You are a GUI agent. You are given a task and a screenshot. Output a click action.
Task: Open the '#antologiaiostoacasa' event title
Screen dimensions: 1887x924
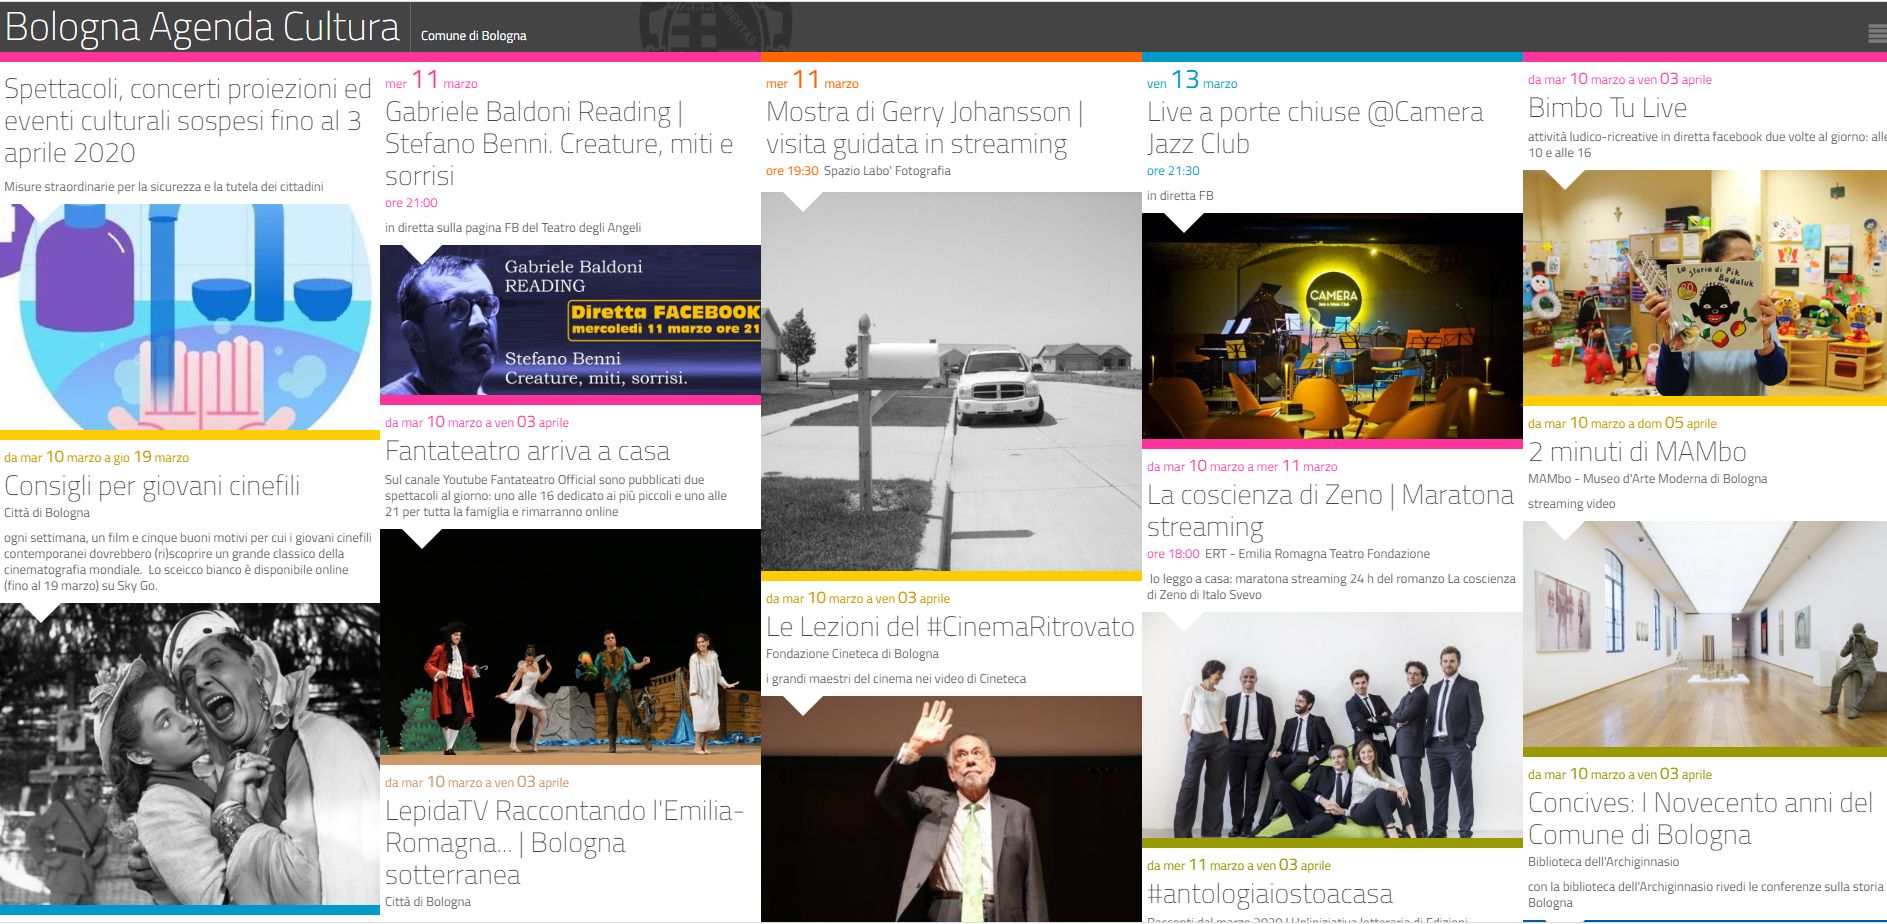pos(1270,894)
